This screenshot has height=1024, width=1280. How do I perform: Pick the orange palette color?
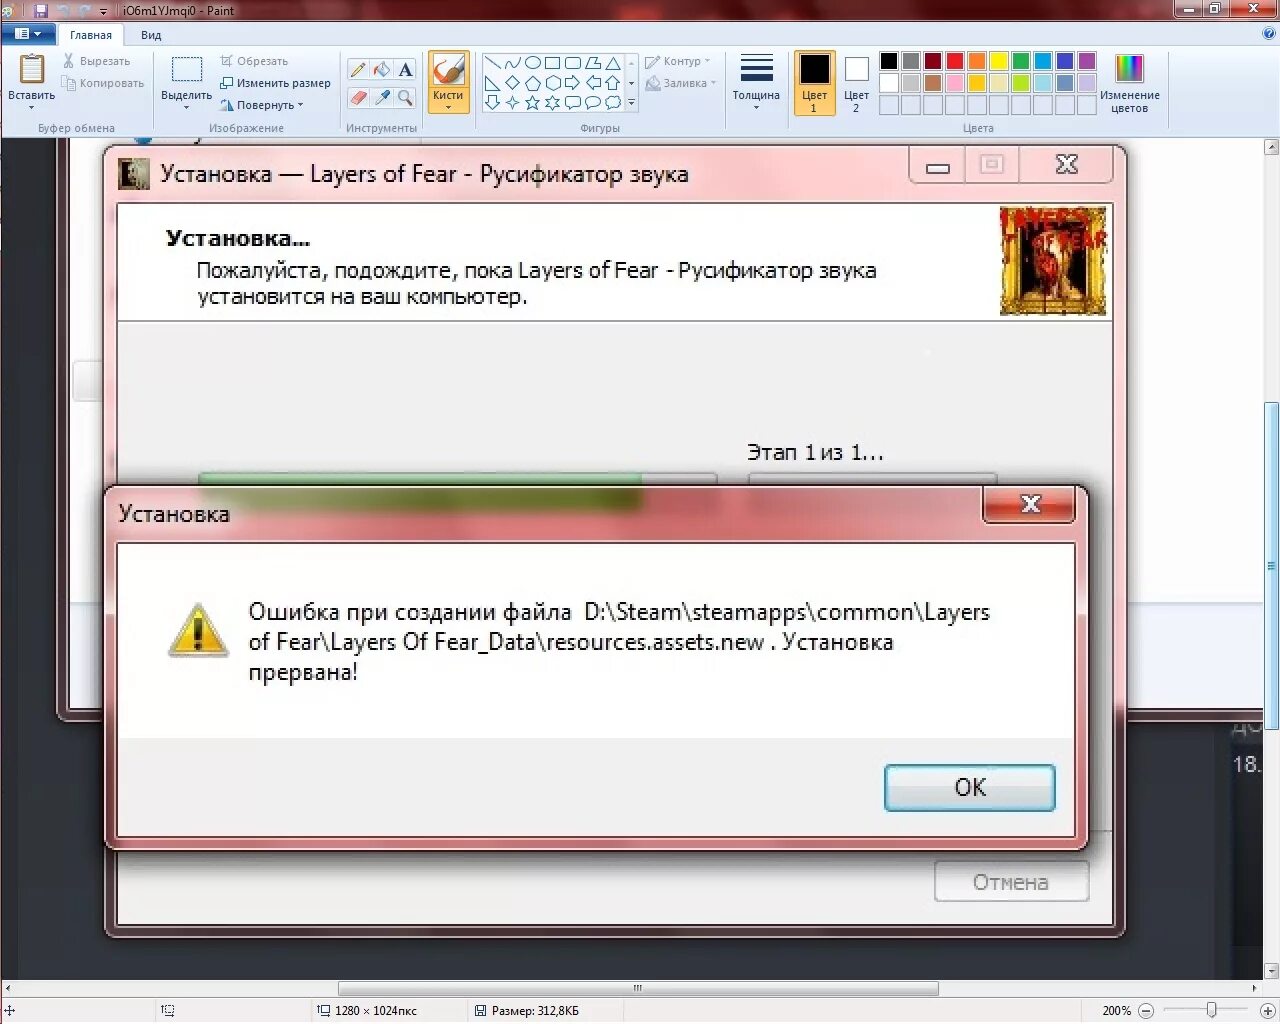click(977, 61)
